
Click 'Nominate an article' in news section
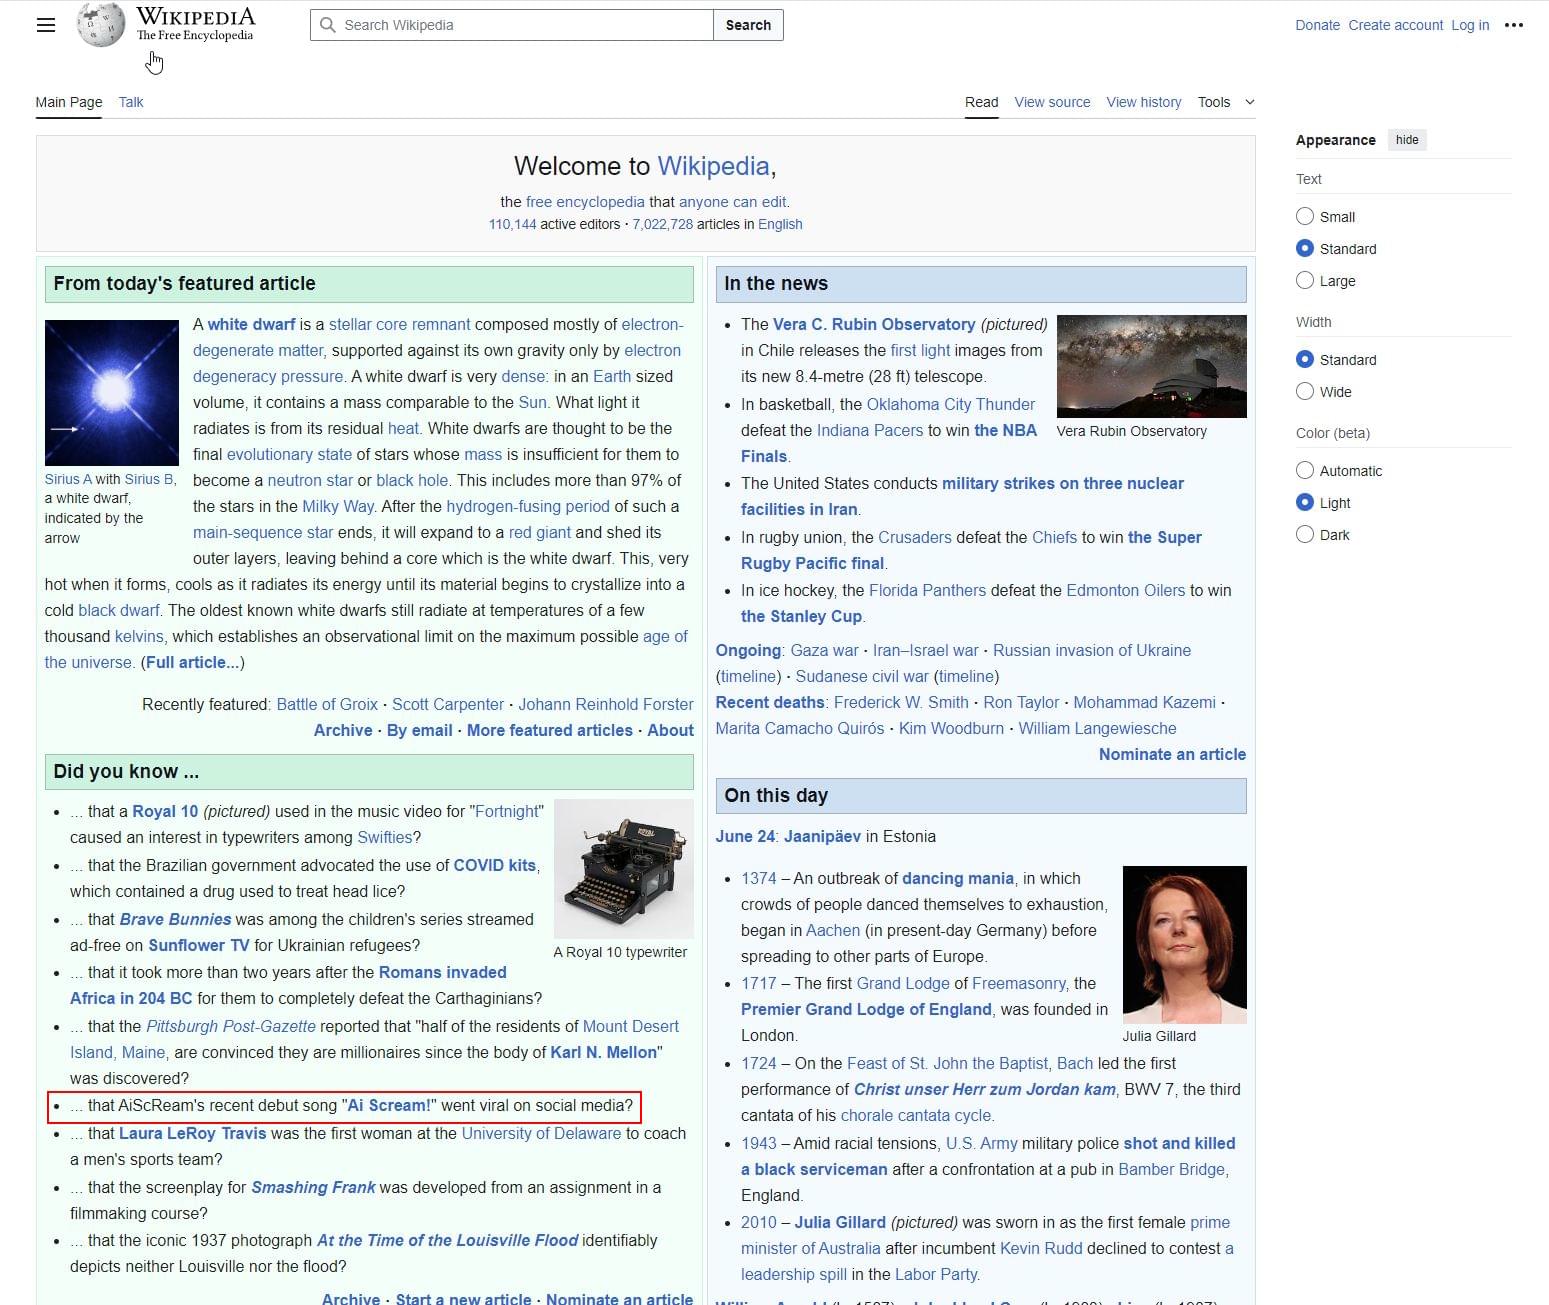click(1172, 754)
